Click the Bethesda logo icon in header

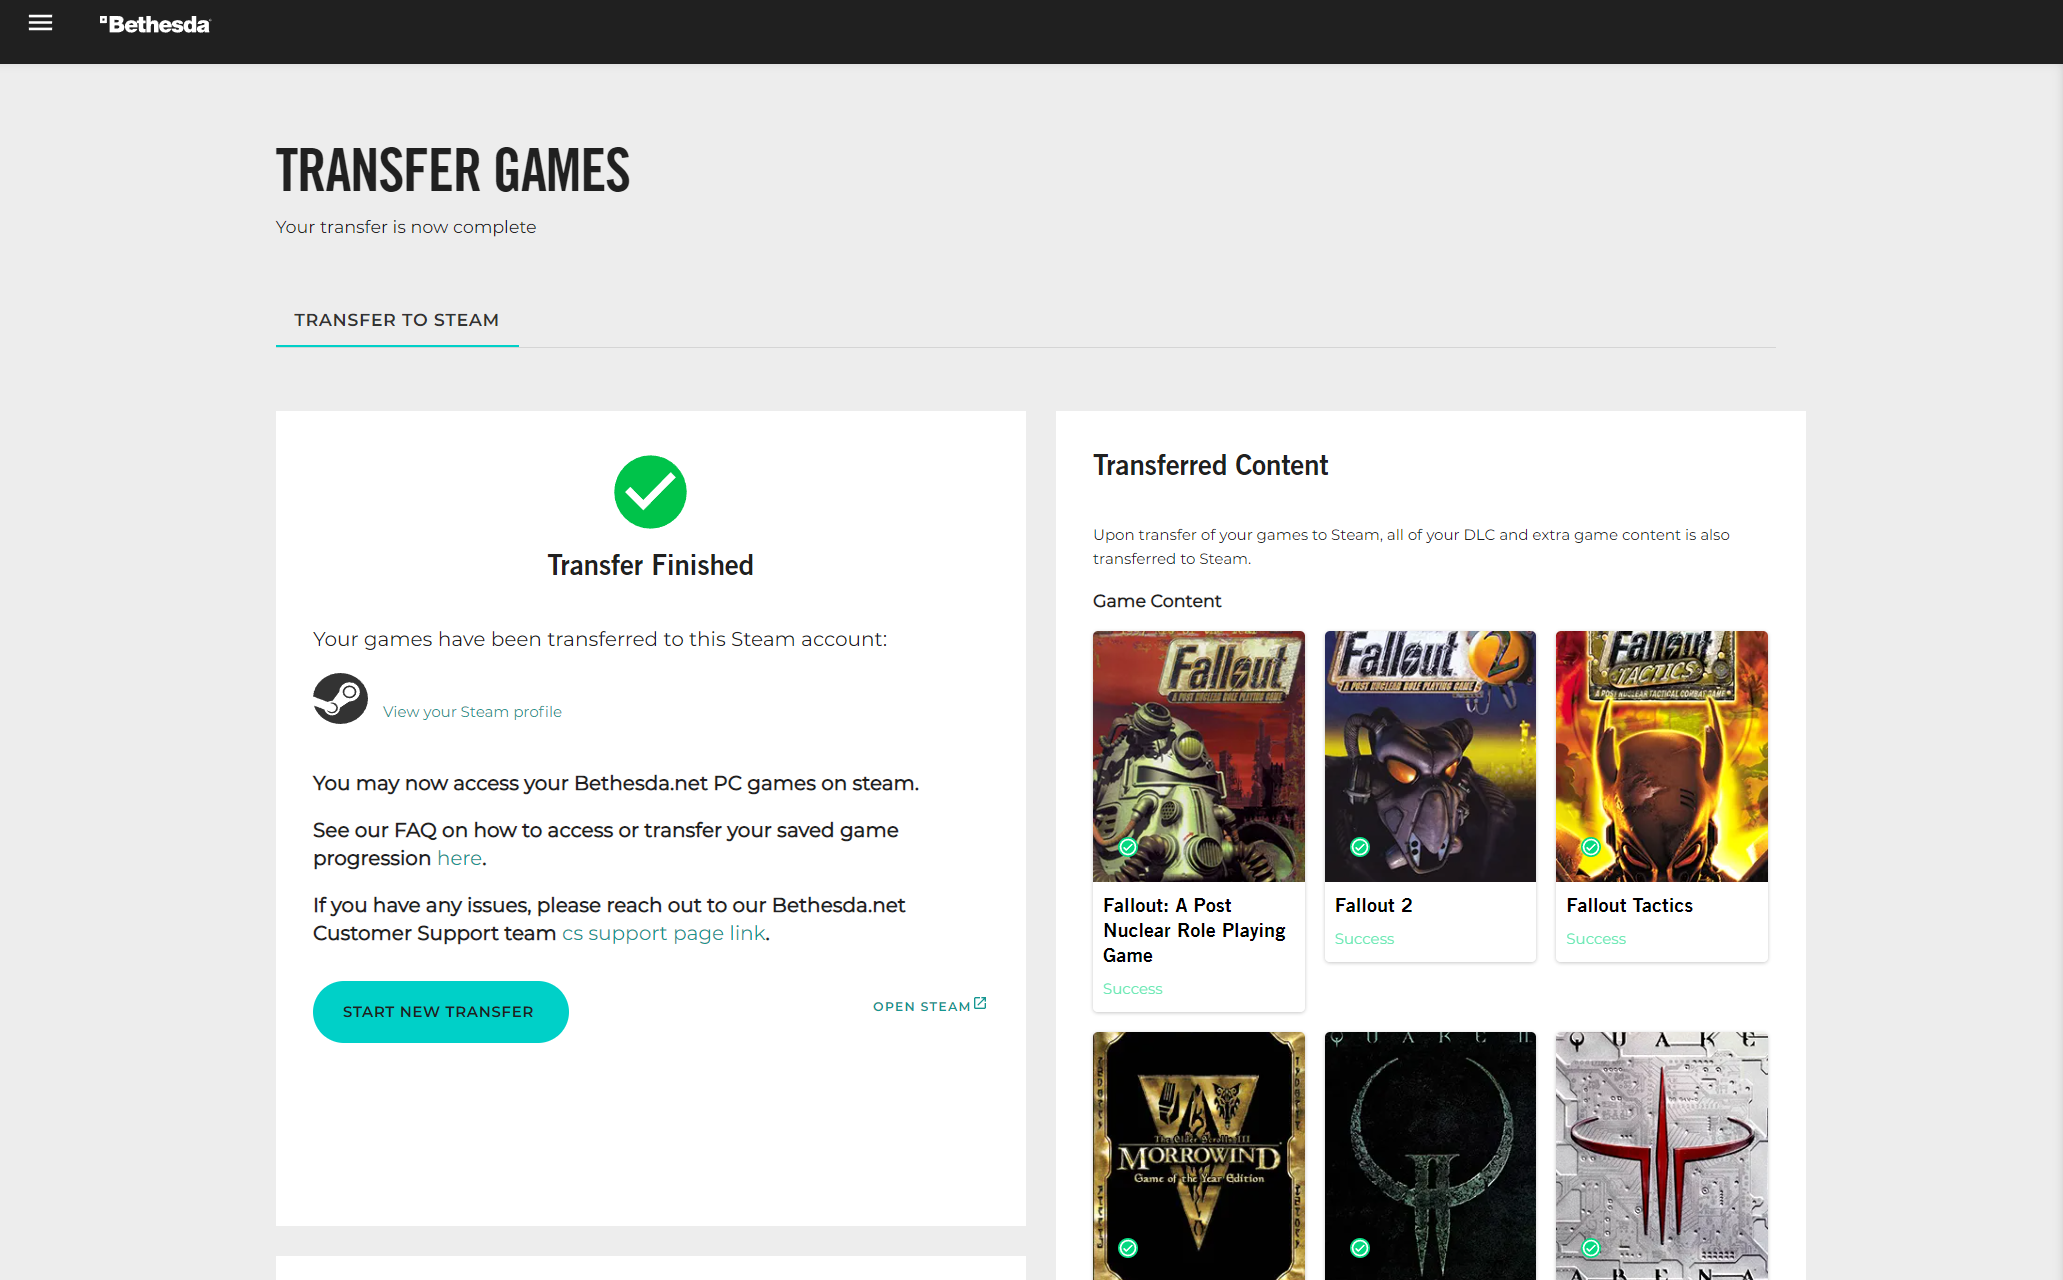click(x=153, y=24)
